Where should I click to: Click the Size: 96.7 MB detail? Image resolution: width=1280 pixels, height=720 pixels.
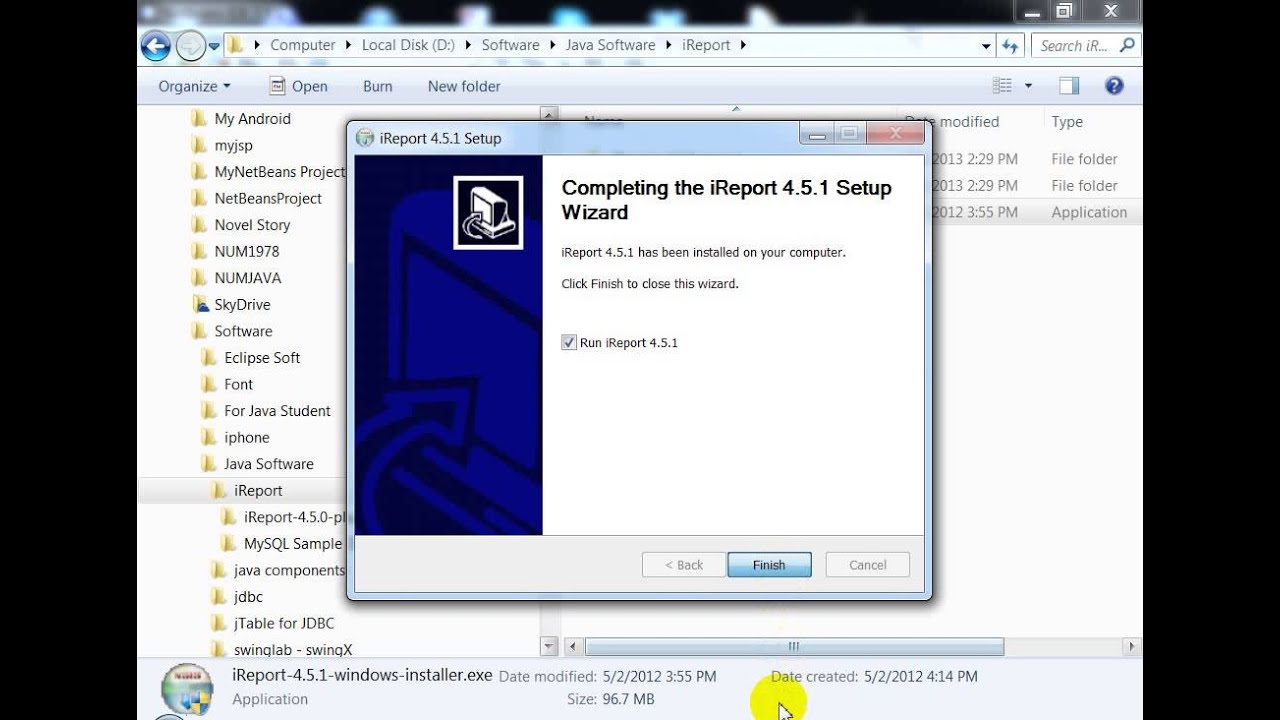coord(611,700)
